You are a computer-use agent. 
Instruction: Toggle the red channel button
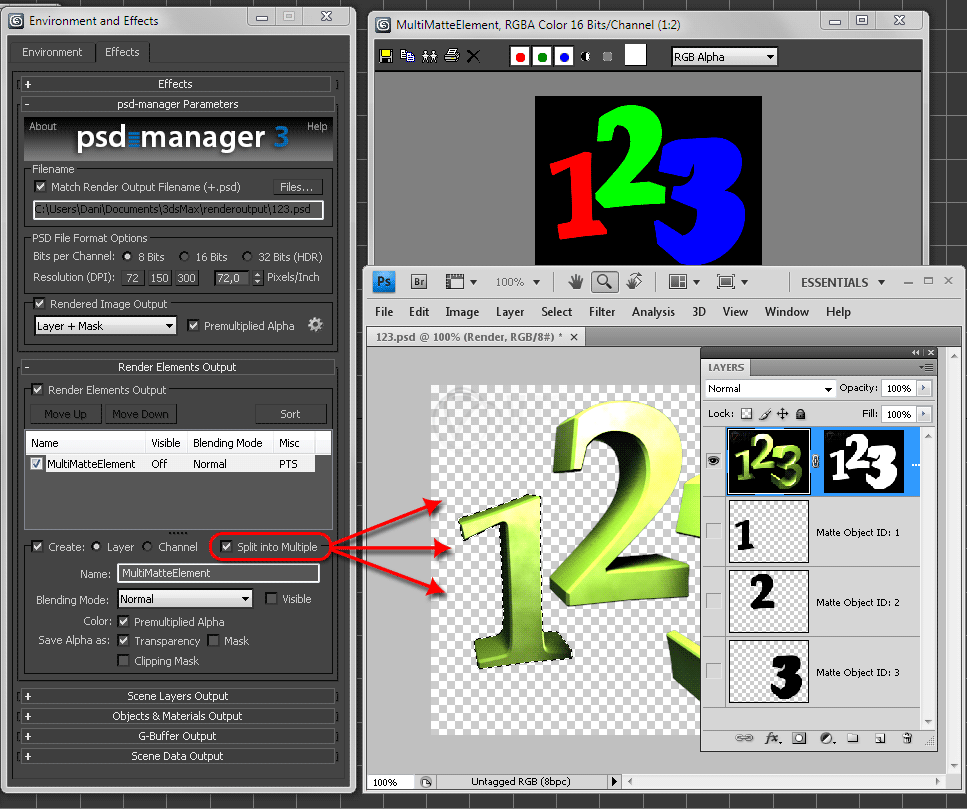520,57
